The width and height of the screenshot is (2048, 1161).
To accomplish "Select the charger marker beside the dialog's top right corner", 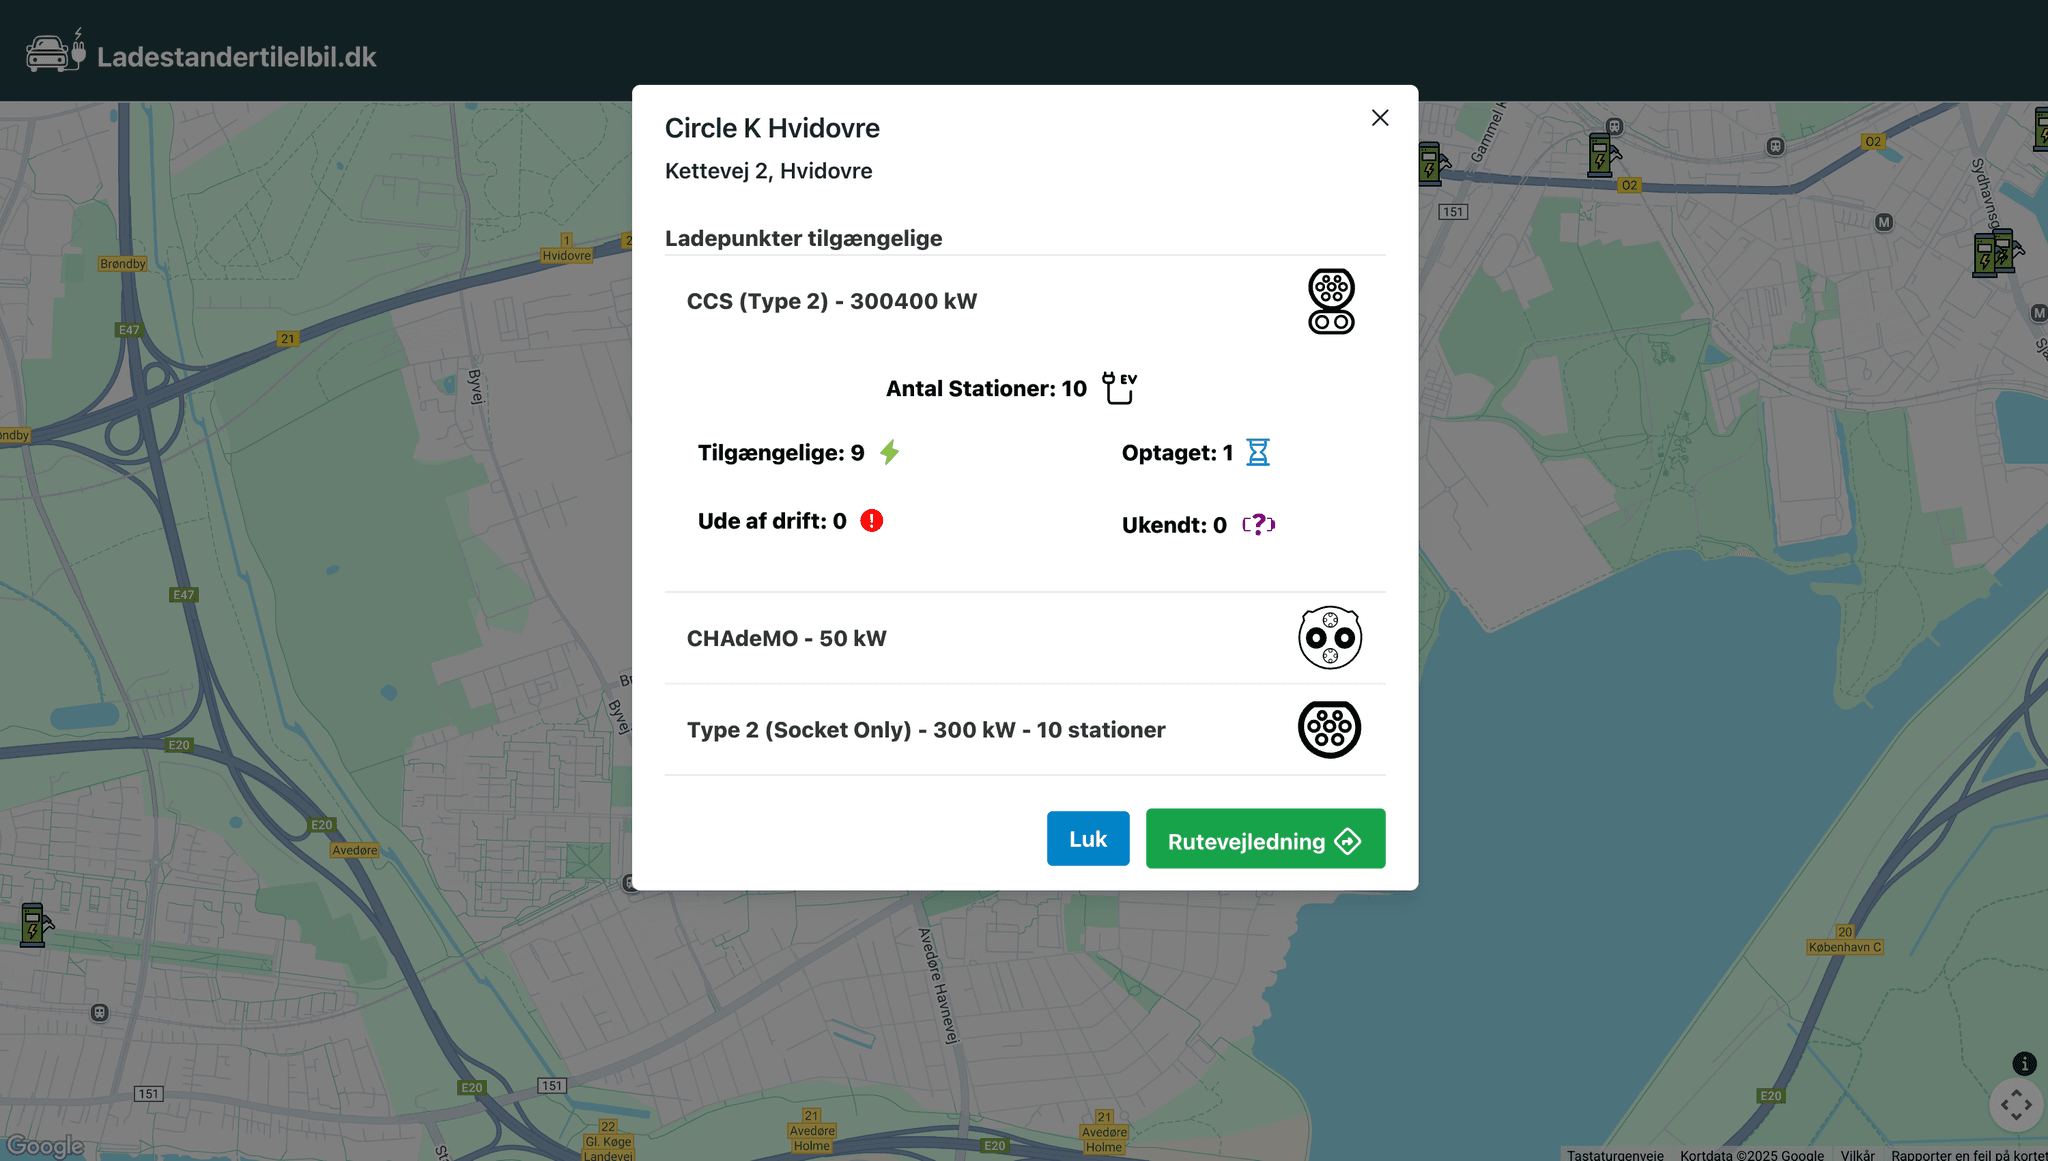I will [1433, 164].
